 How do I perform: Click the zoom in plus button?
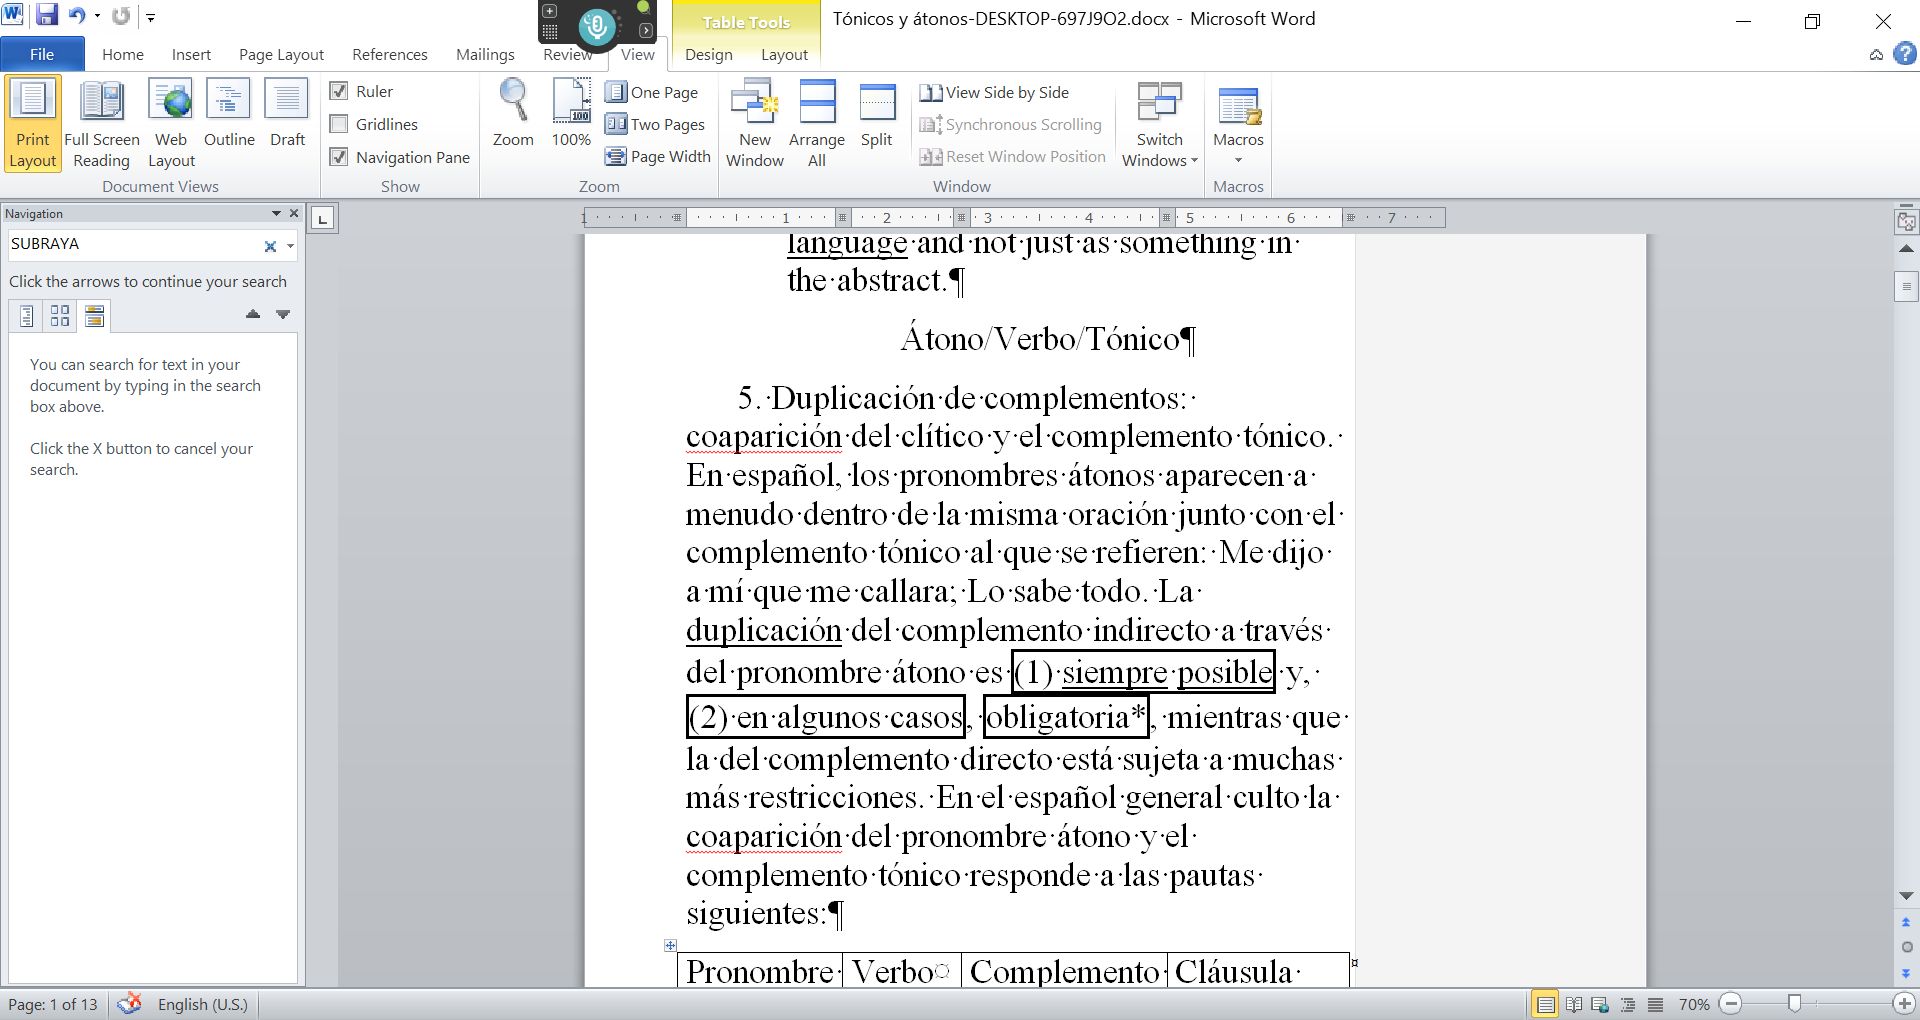pos(1904,1004)
